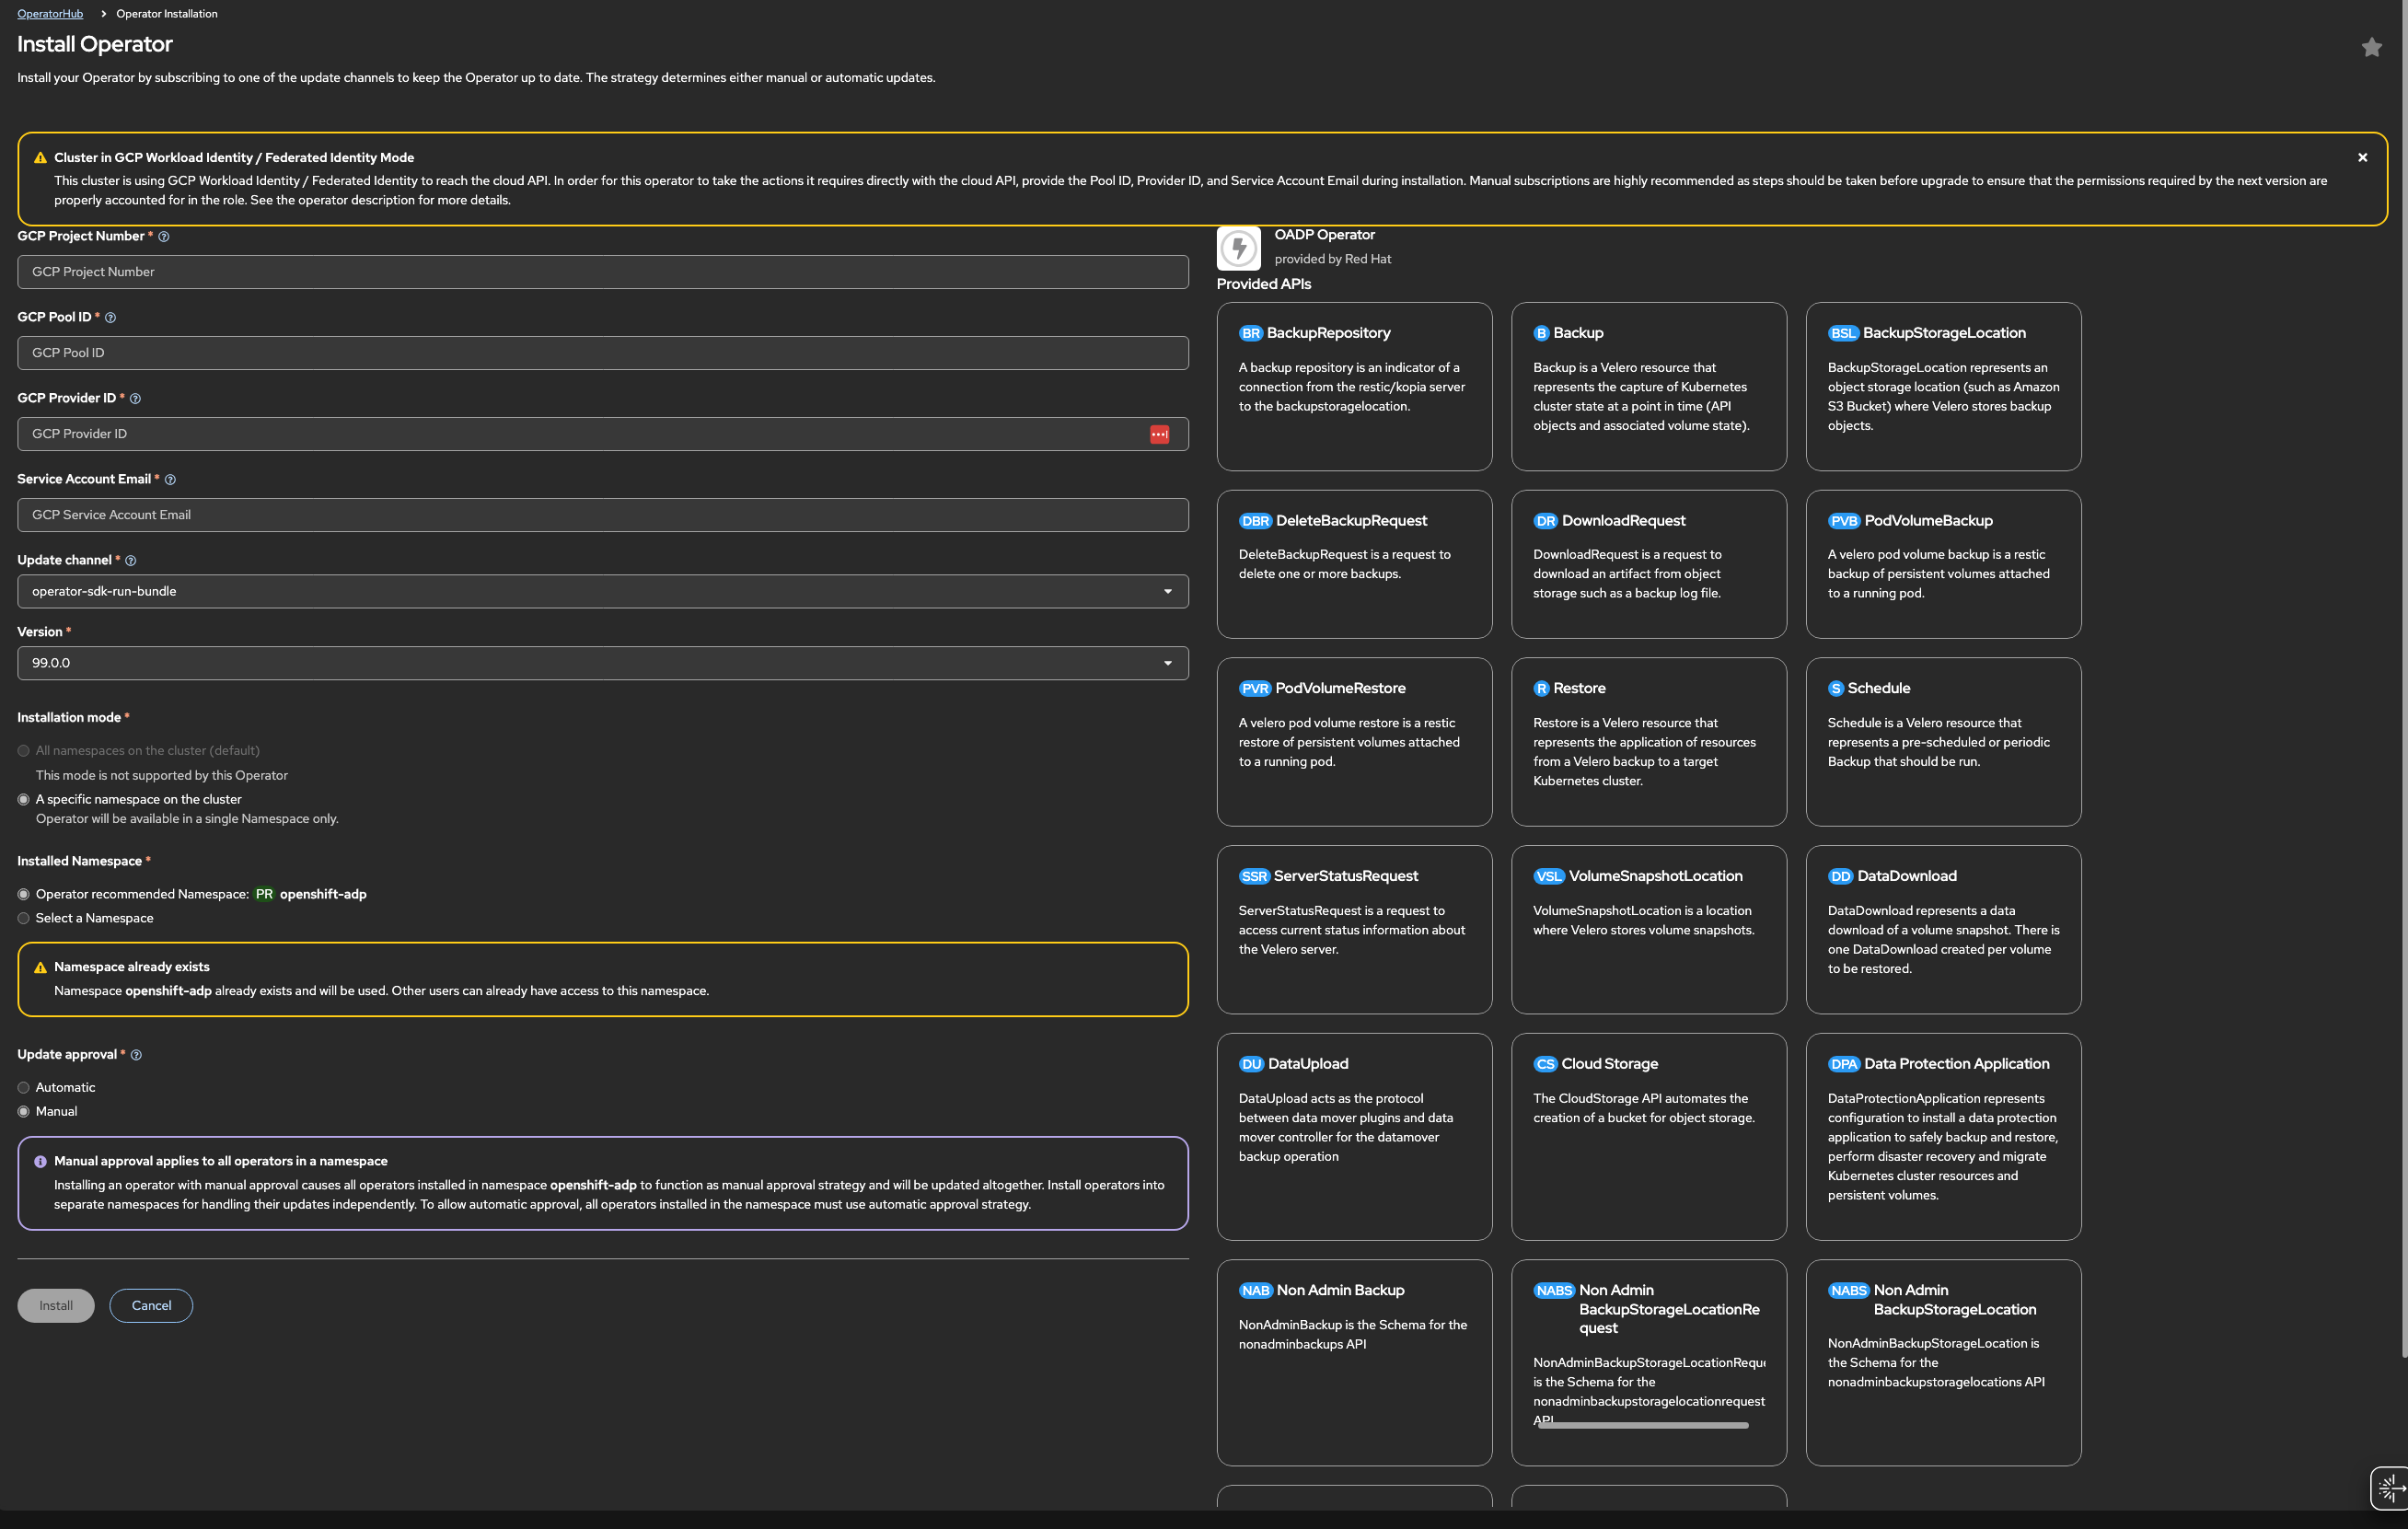Go to OperatorHub breadcrumb link

point(50,14)
